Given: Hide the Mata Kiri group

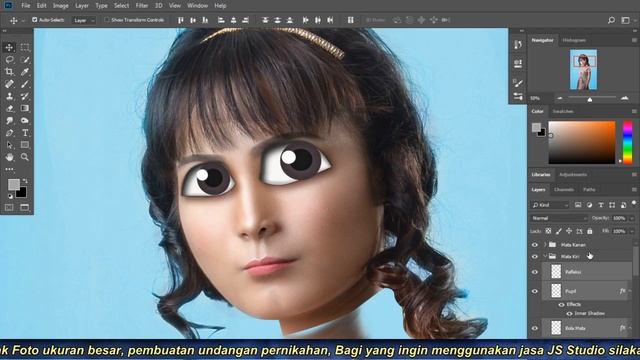Looking at the screenshot, I should (x=535, y=257).
